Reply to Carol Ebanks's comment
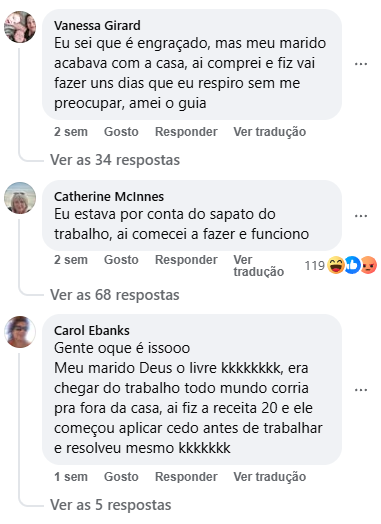Viewport: 381px width, 524px height. 186,477
